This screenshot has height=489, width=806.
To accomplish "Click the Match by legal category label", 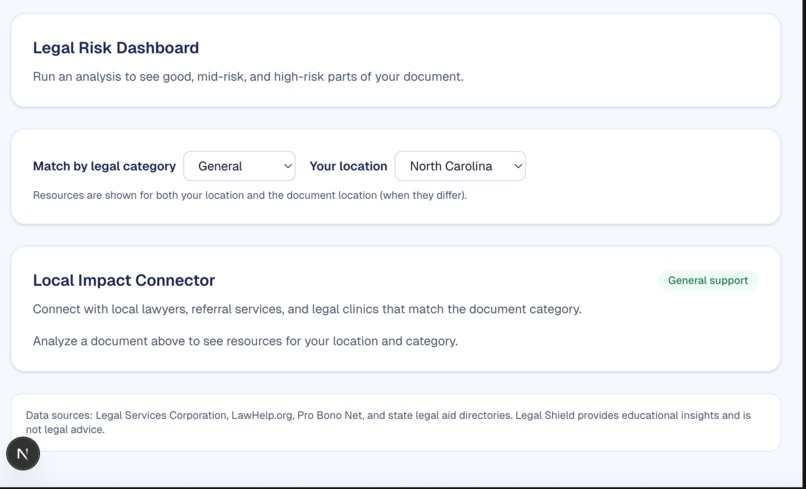I will [x=104, y=166].
